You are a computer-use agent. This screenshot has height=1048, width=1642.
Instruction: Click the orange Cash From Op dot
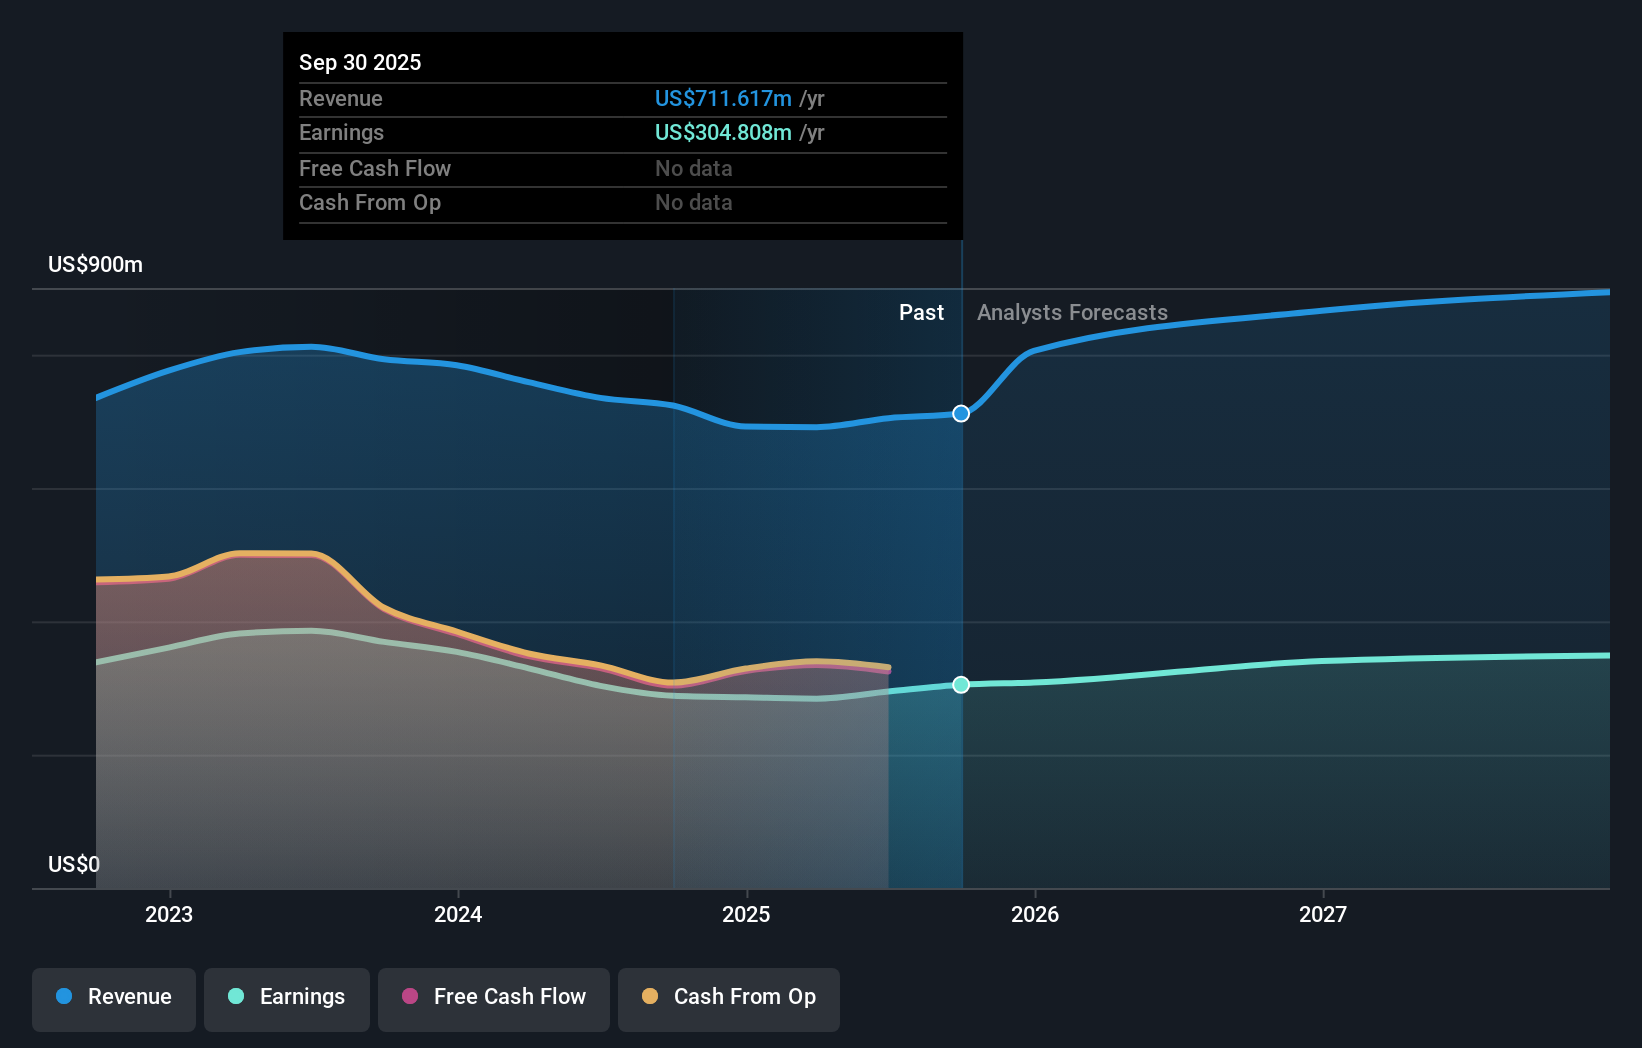click(x=650, y=997)
